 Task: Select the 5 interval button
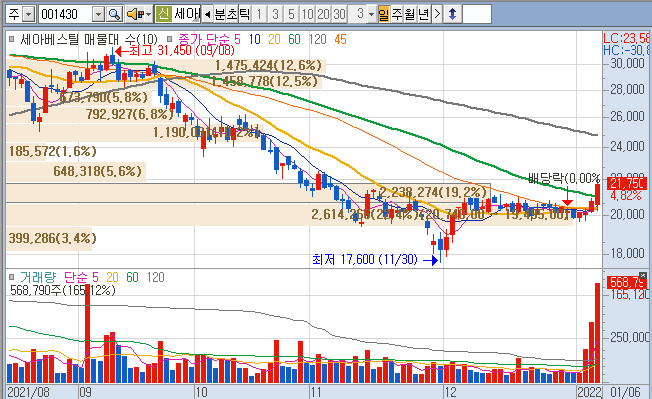click(x=291, y=15)
